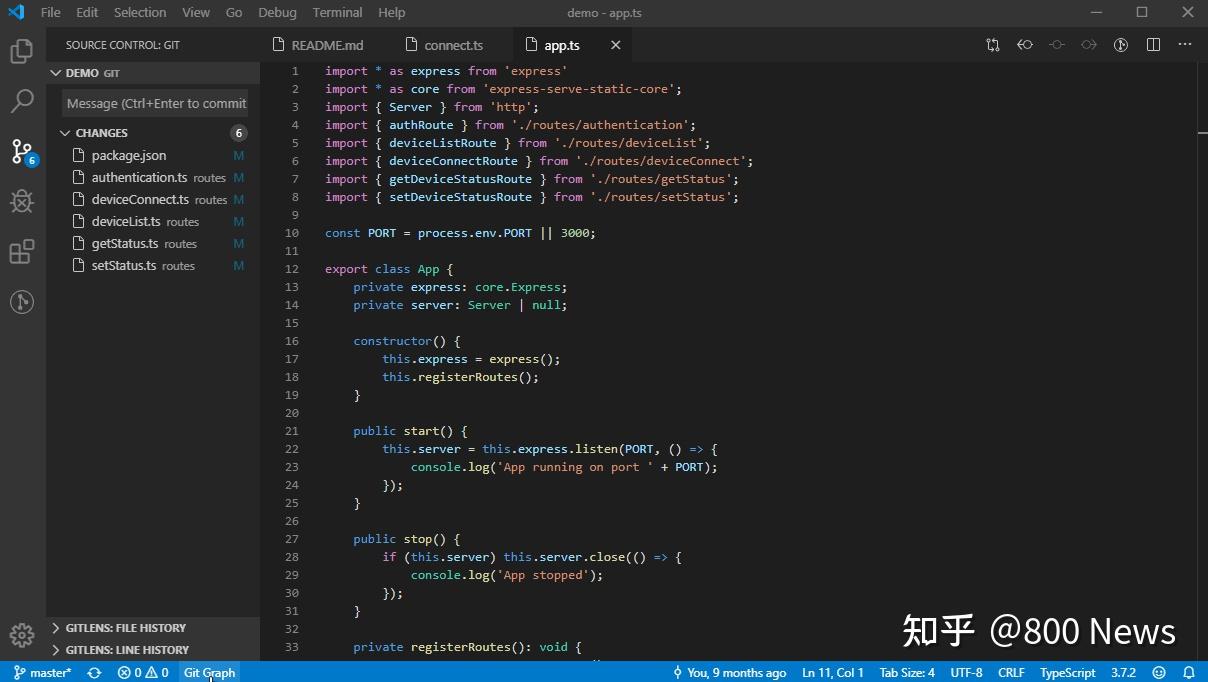Click the dimmed working-file revision icon

(x=1057, y=45)
